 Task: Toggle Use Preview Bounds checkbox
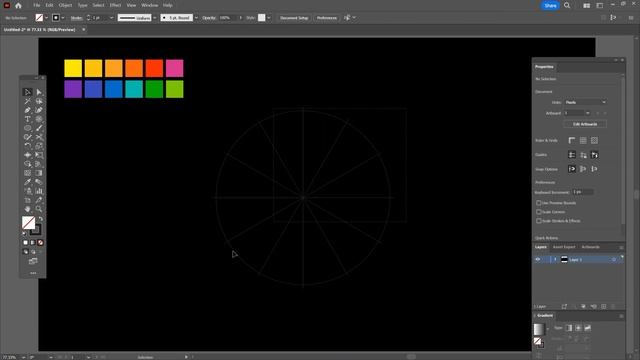(539, 203)
